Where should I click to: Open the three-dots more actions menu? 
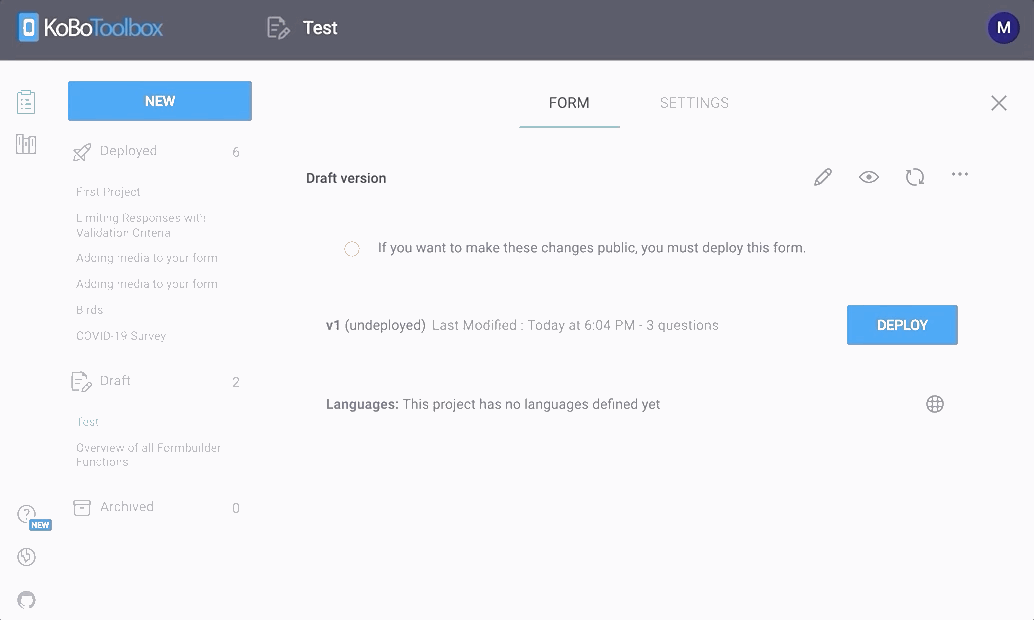tap(960, 175)
